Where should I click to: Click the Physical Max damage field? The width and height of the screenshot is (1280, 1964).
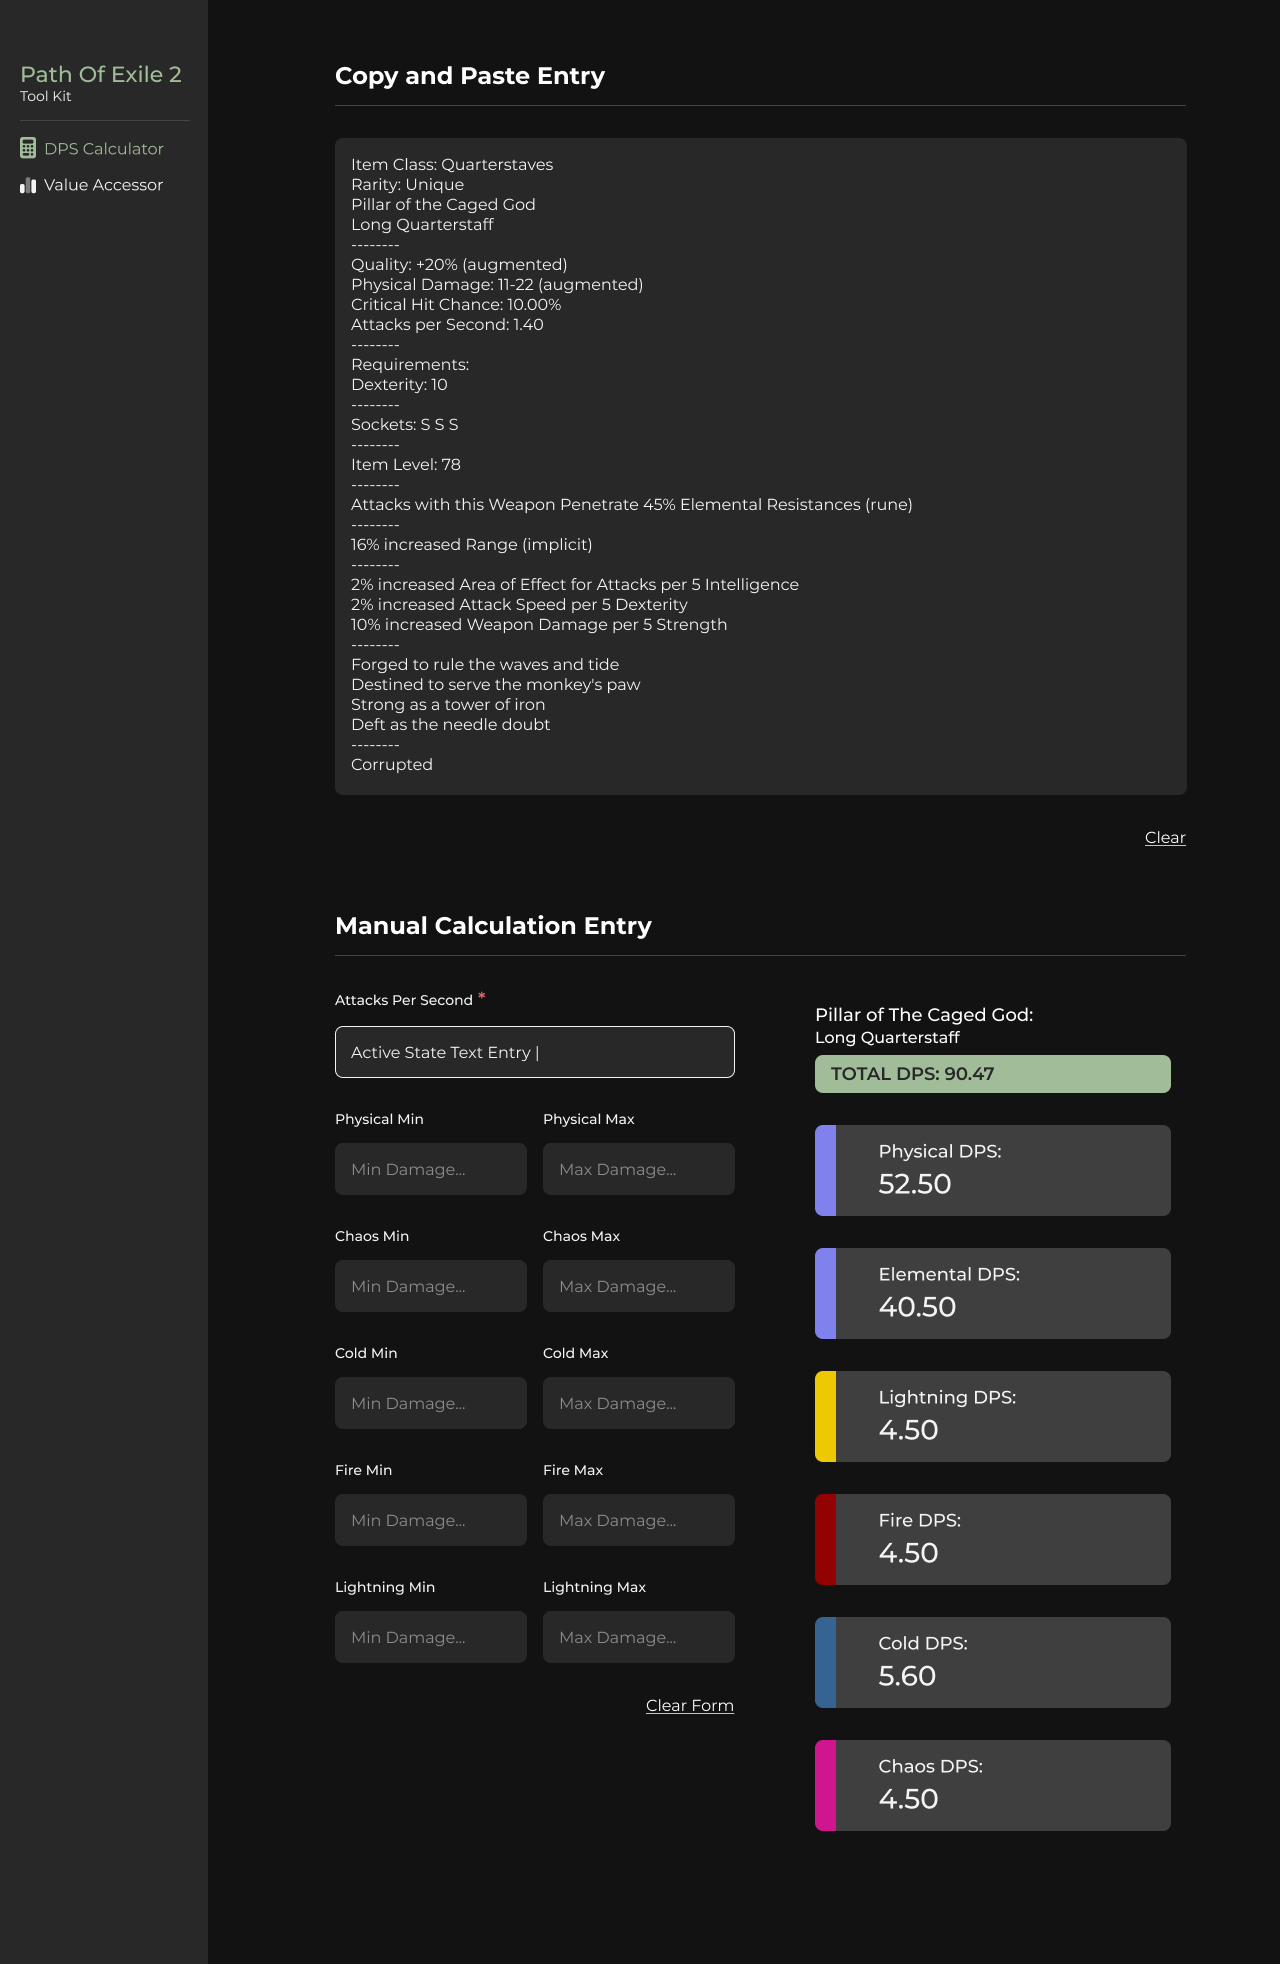point(639,1169)
